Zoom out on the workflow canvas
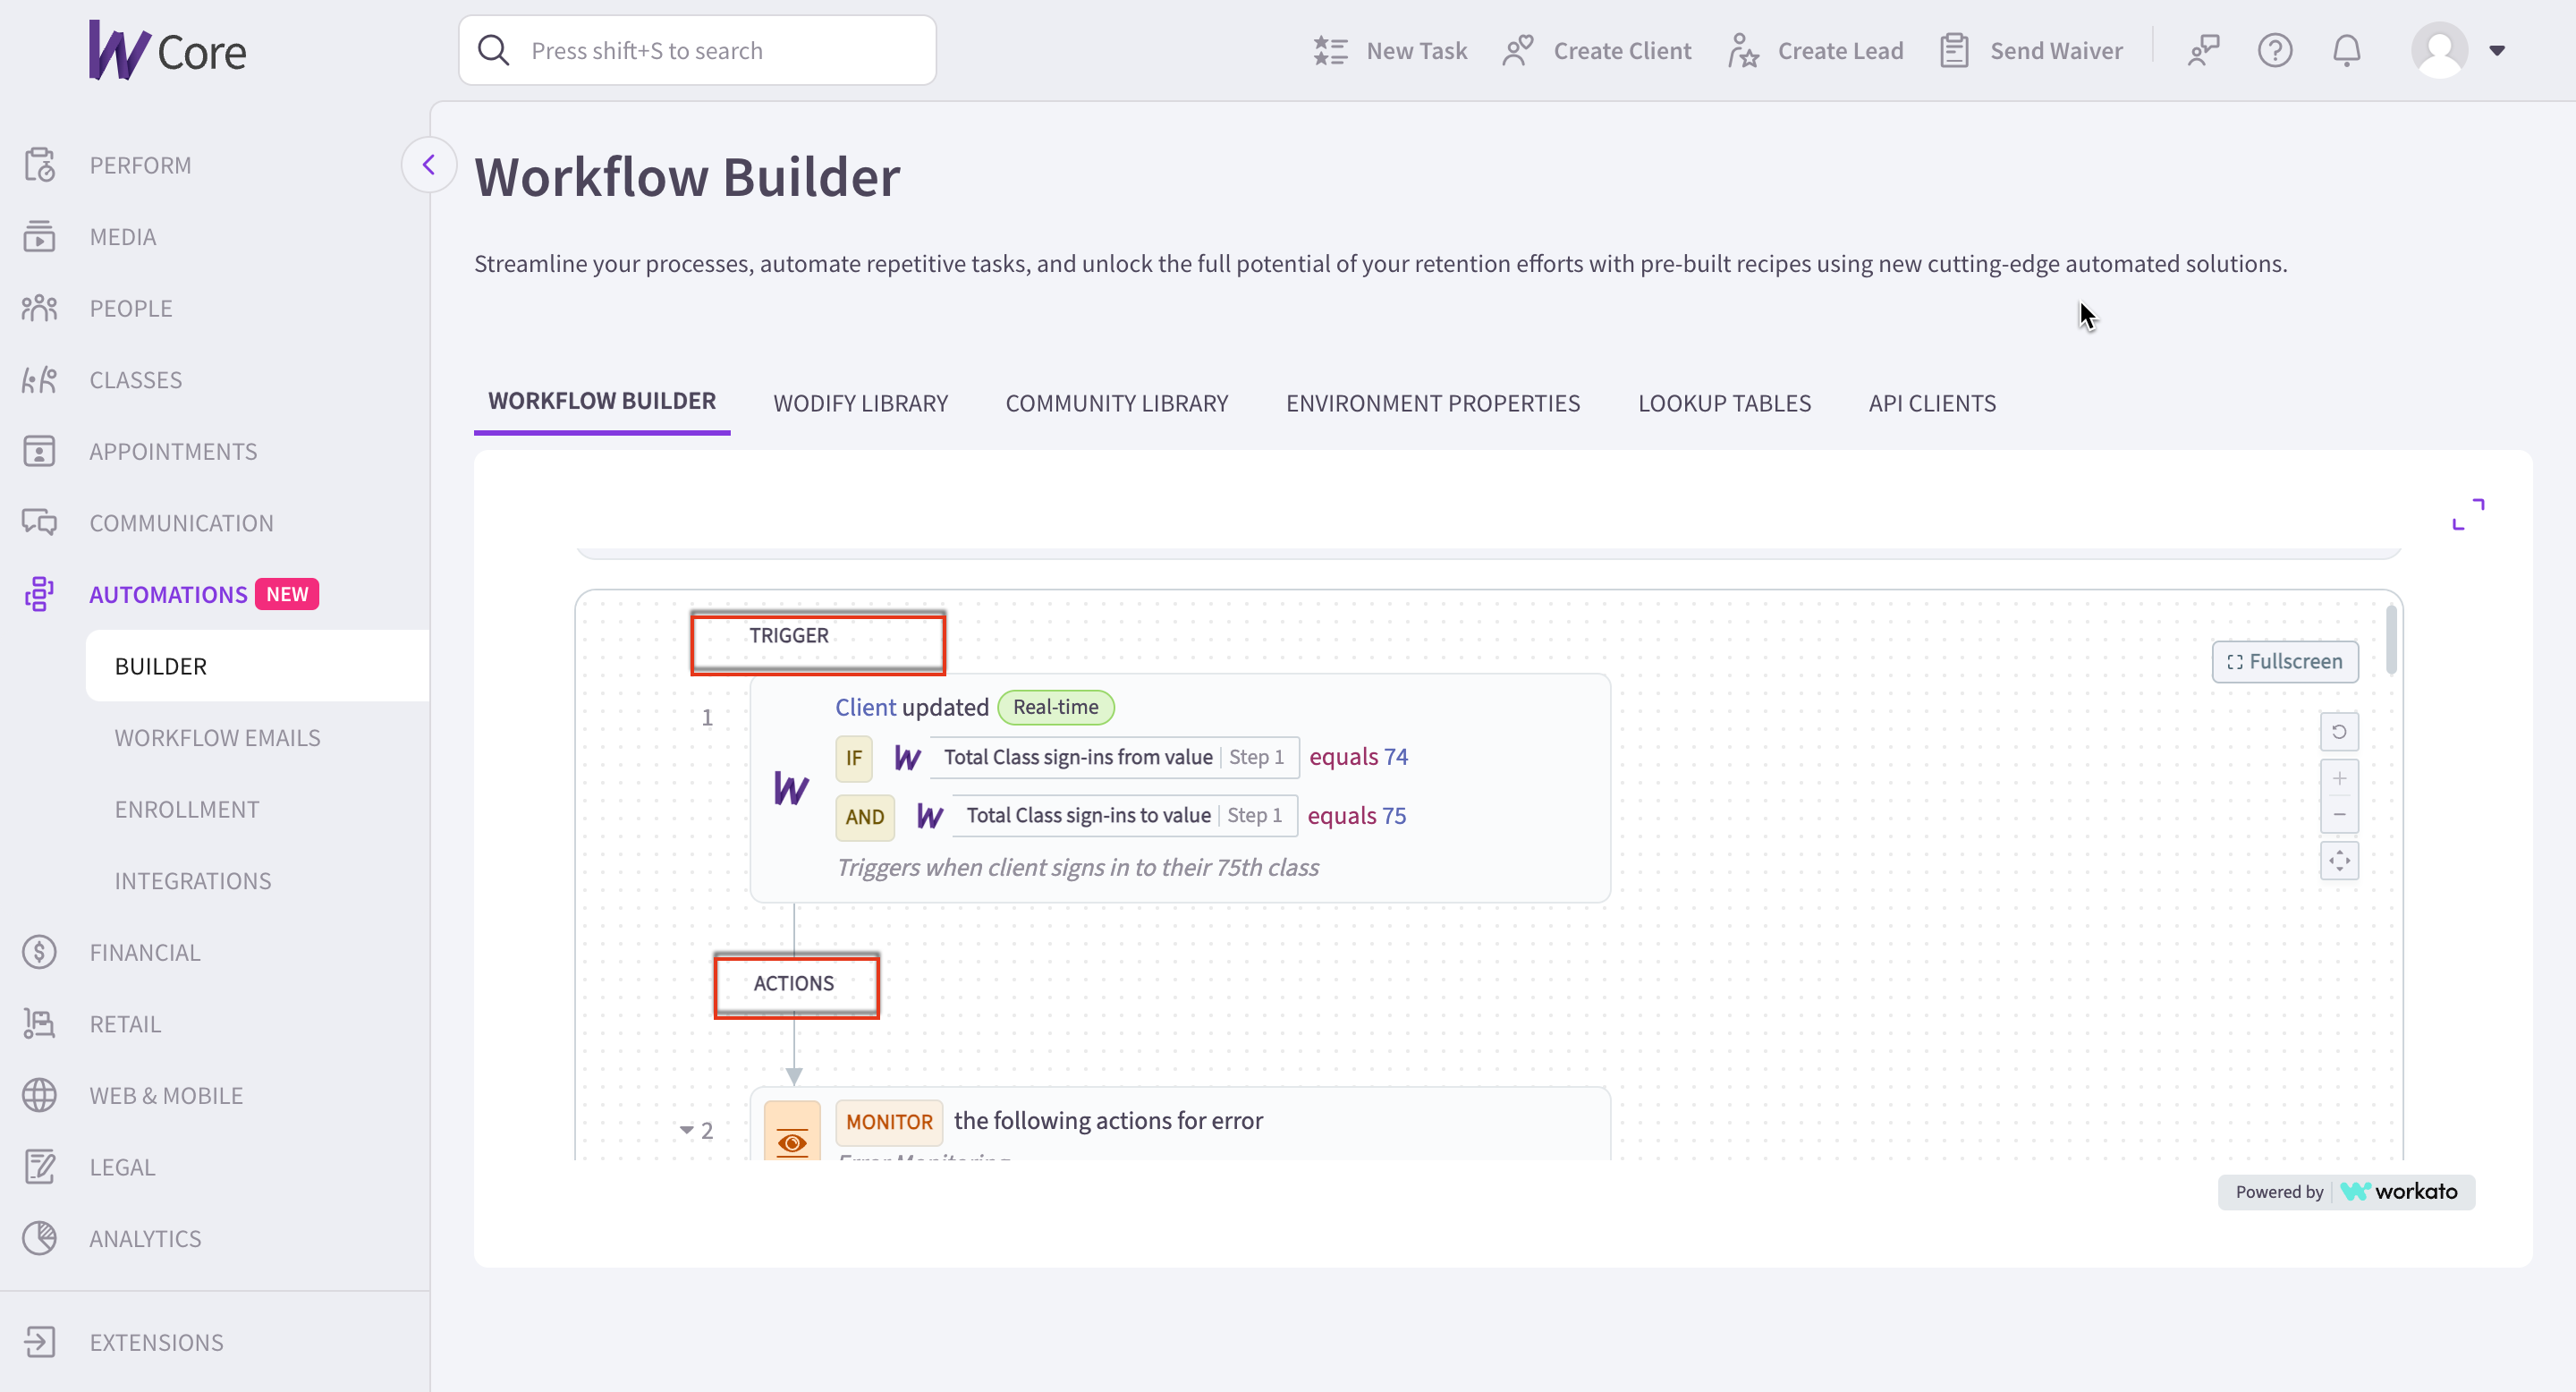The width and height of the screenshot is (2576, 1392). pyautogui.click(x=2339, y=815)
